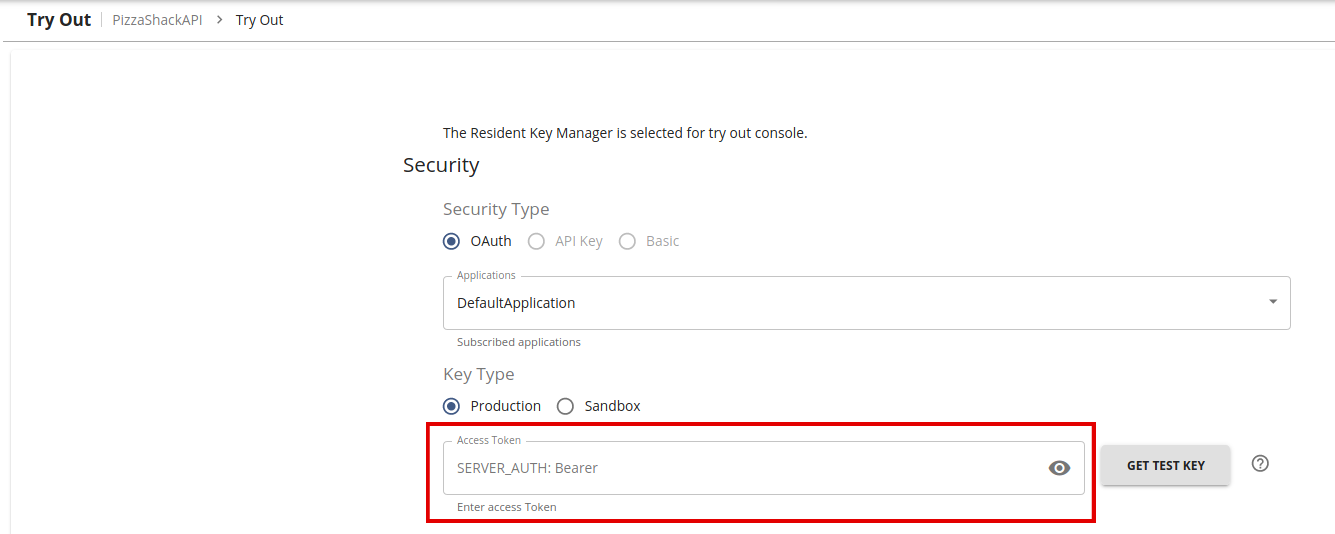Switch key type to Sandbox
This screenshot has width=1335, height=534.
tap(566, 406)
